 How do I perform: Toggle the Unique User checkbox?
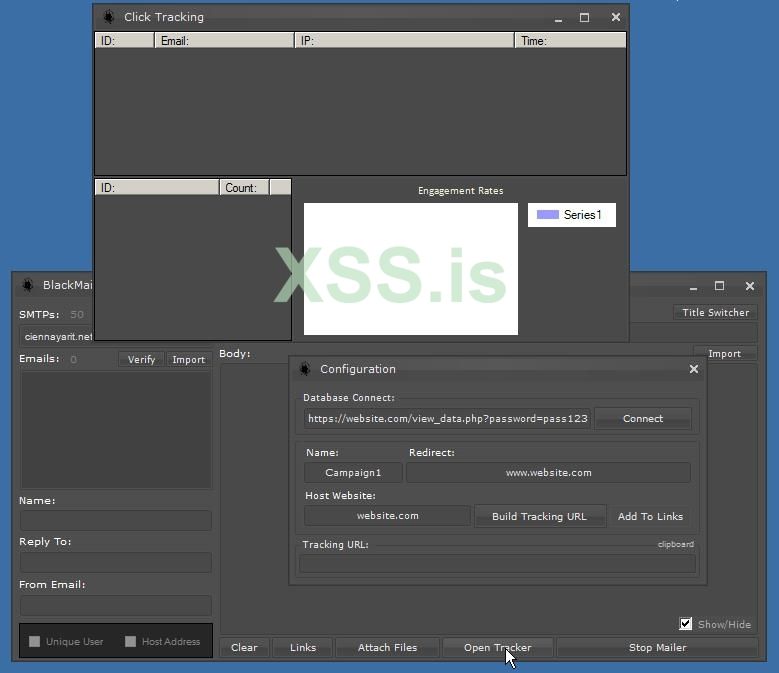34,641
